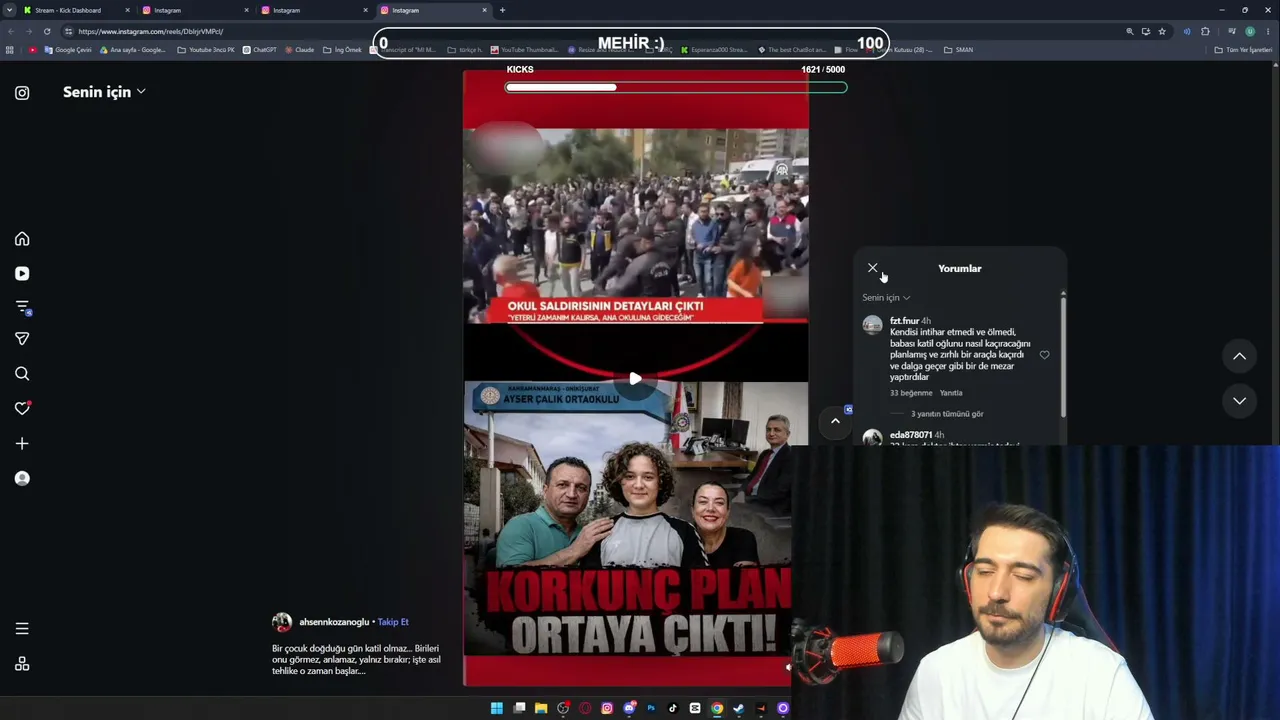Open Notifications heart icon in the sidebar
This screenshot has height=720, width=1280.
22,408
